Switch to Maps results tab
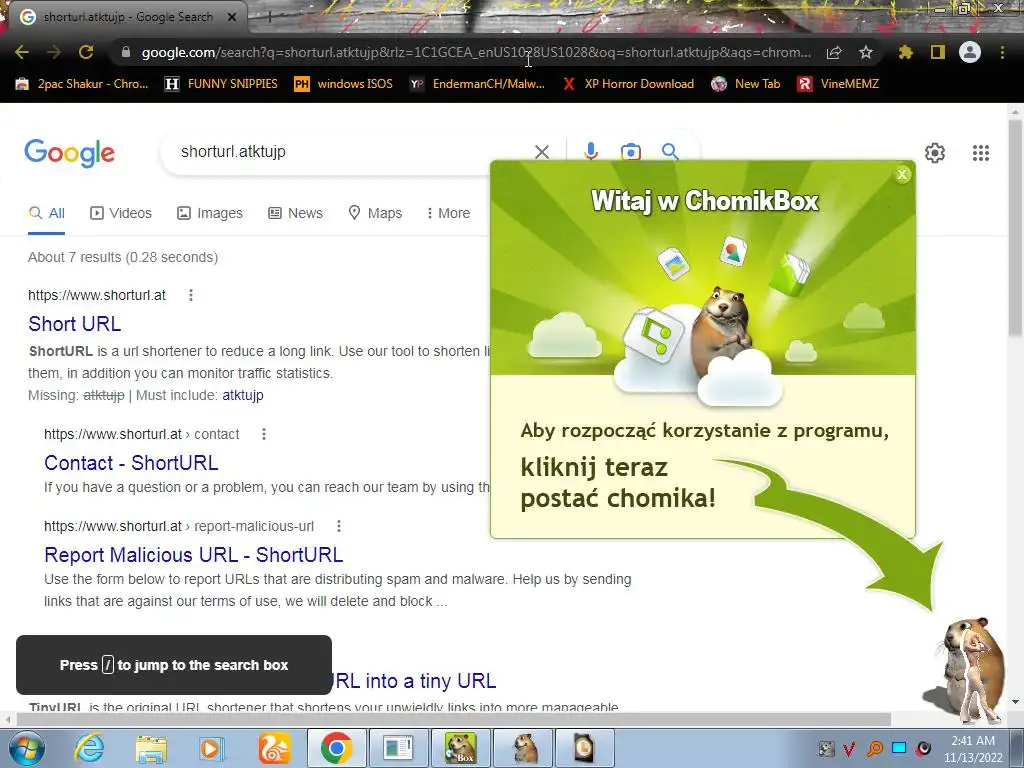The image size is (1024, 768). tap(375, 213)
